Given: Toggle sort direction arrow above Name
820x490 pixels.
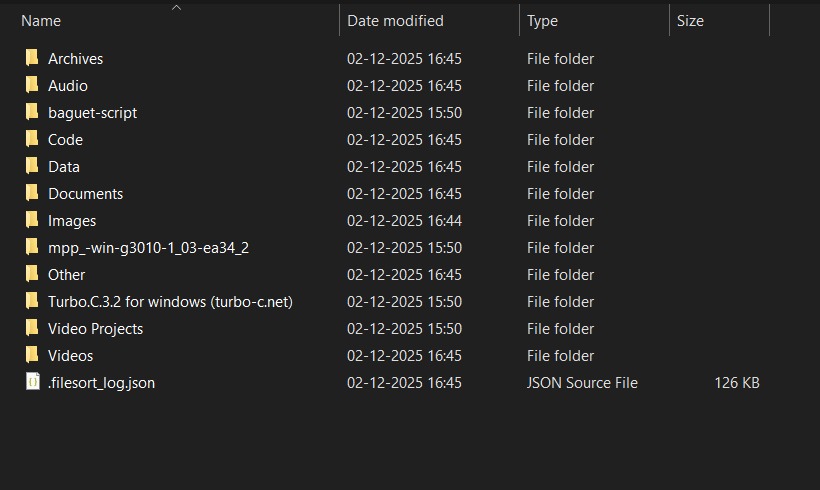Looking at the screenshot, I should 176,8.
